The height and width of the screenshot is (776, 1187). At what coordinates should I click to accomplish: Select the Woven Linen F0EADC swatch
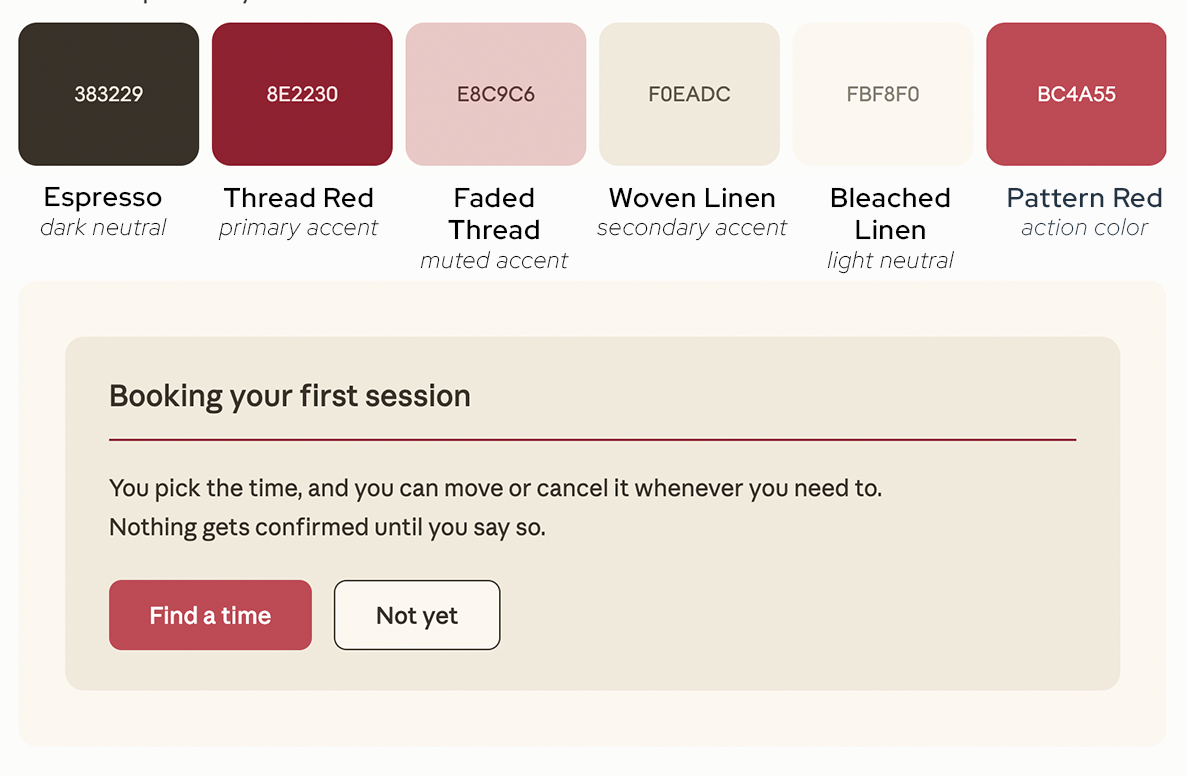(x=689, y=94)
